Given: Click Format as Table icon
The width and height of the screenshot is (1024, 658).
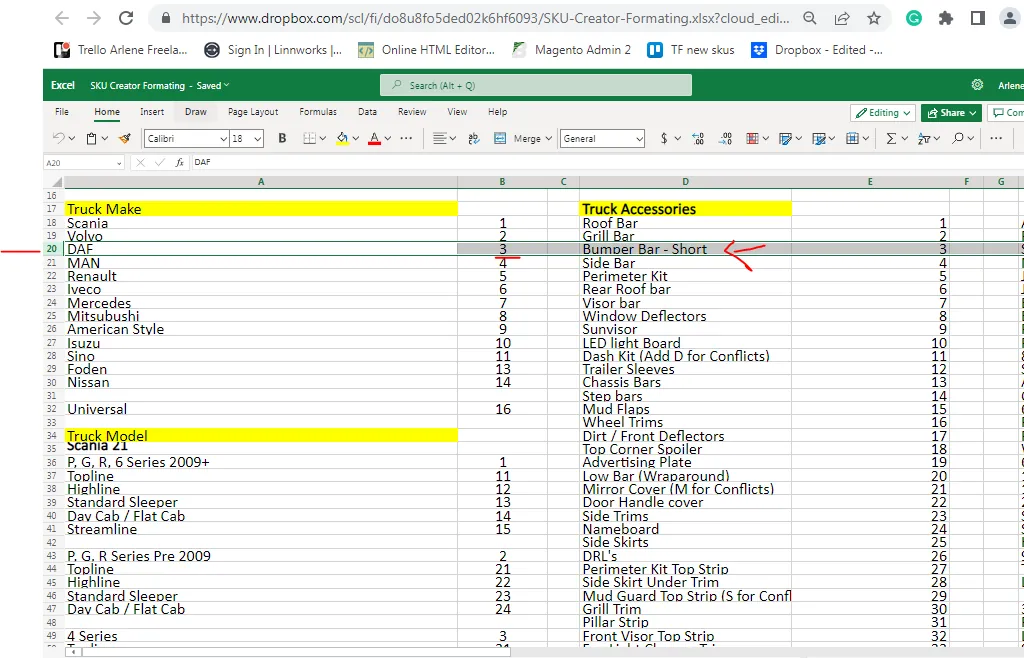Looking at the screenshot, I should 818,138.
